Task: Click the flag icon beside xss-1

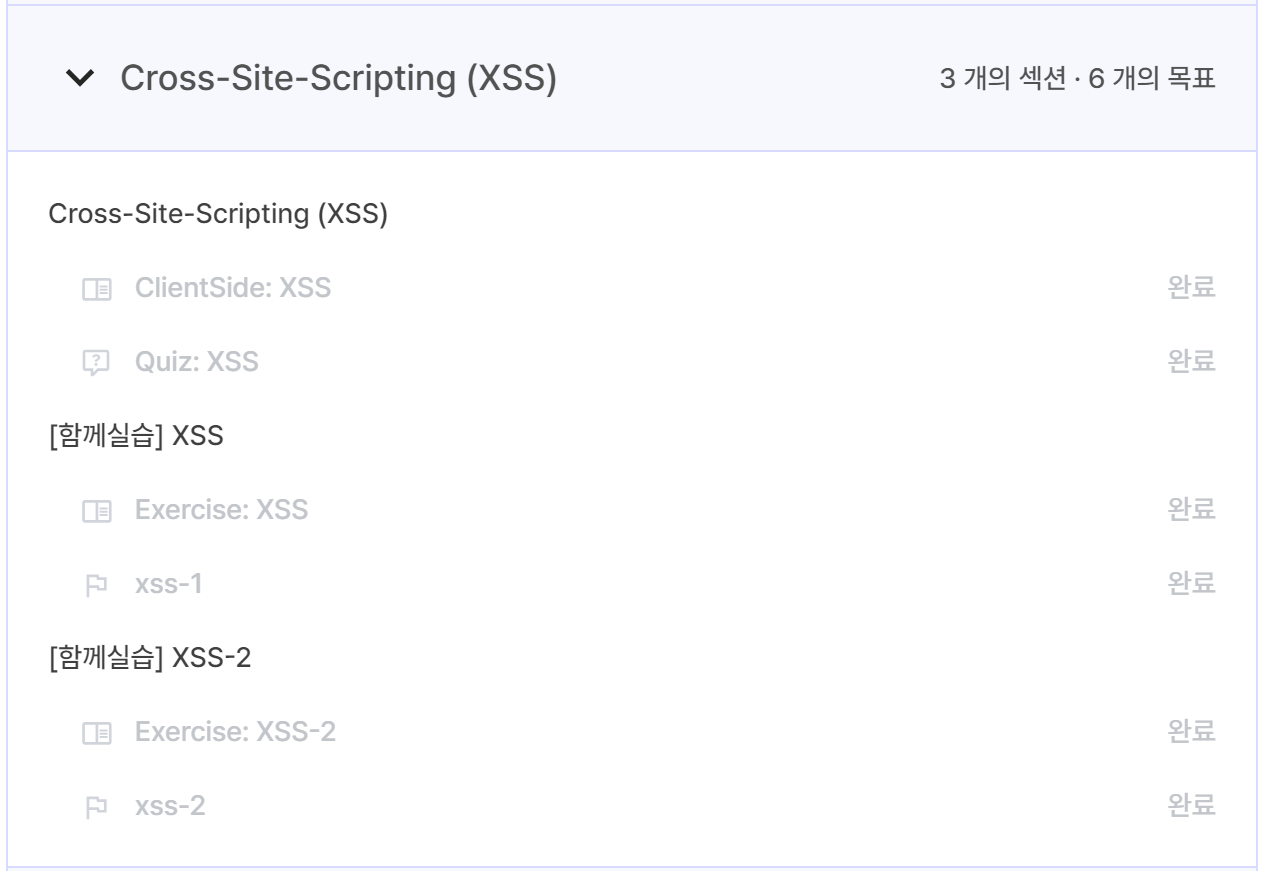Action: pos(95,584)
